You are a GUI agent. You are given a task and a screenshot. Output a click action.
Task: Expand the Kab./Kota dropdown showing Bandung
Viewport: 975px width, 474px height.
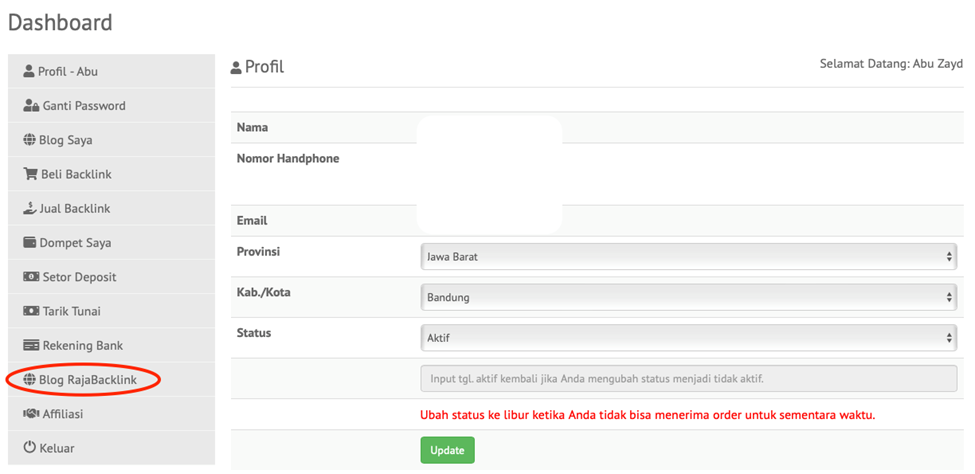689,297
